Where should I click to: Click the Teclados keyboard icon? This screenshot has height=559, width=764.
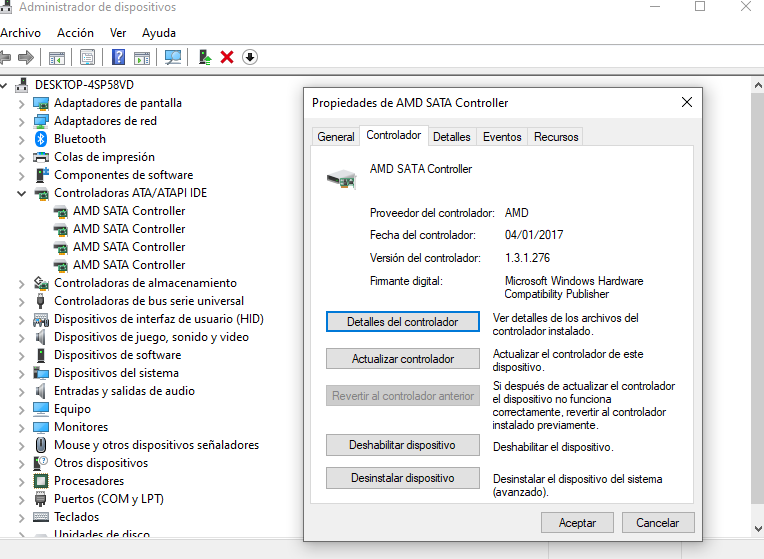[41, 517]
